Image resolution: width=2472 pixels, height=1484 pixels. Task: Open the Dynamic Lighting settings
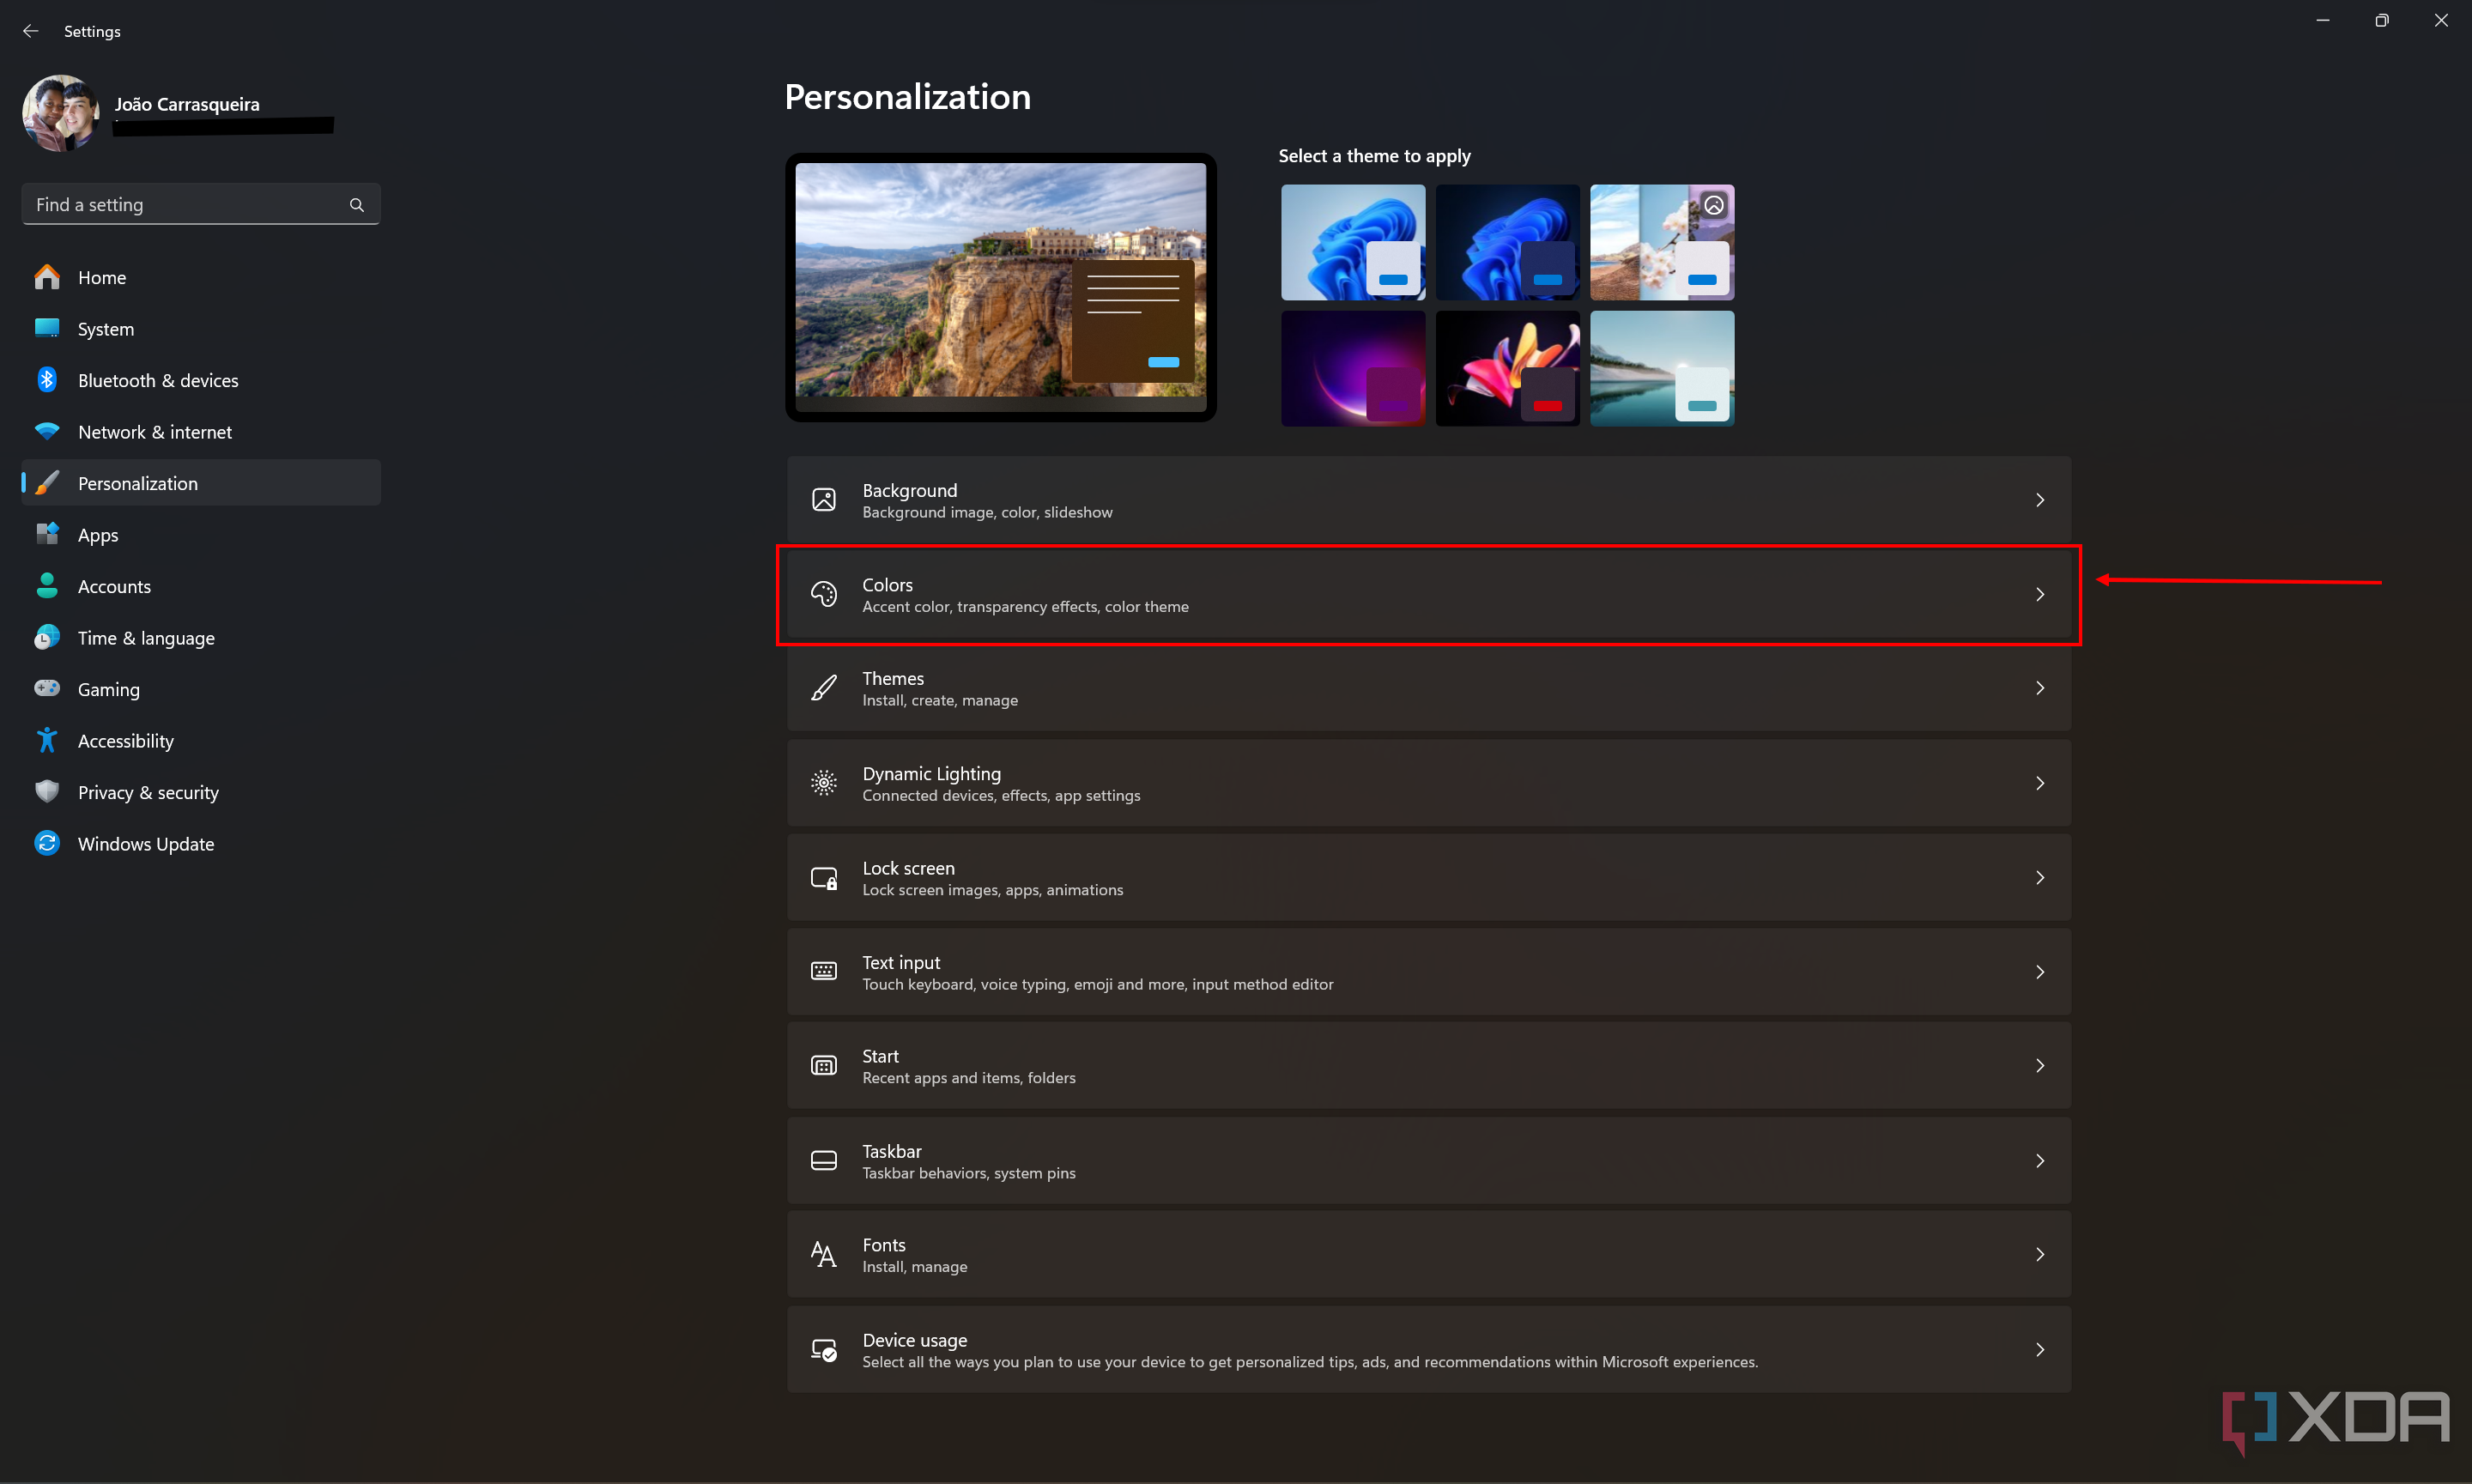1428,783
